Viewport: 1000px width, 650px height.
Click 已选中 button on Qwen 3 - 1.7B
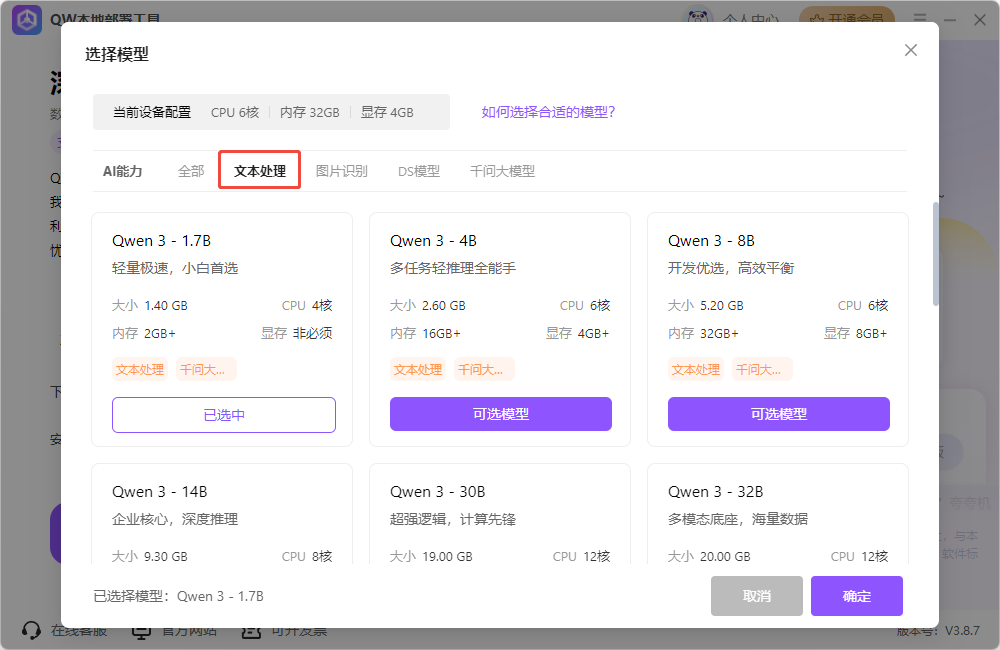[224, 415]
